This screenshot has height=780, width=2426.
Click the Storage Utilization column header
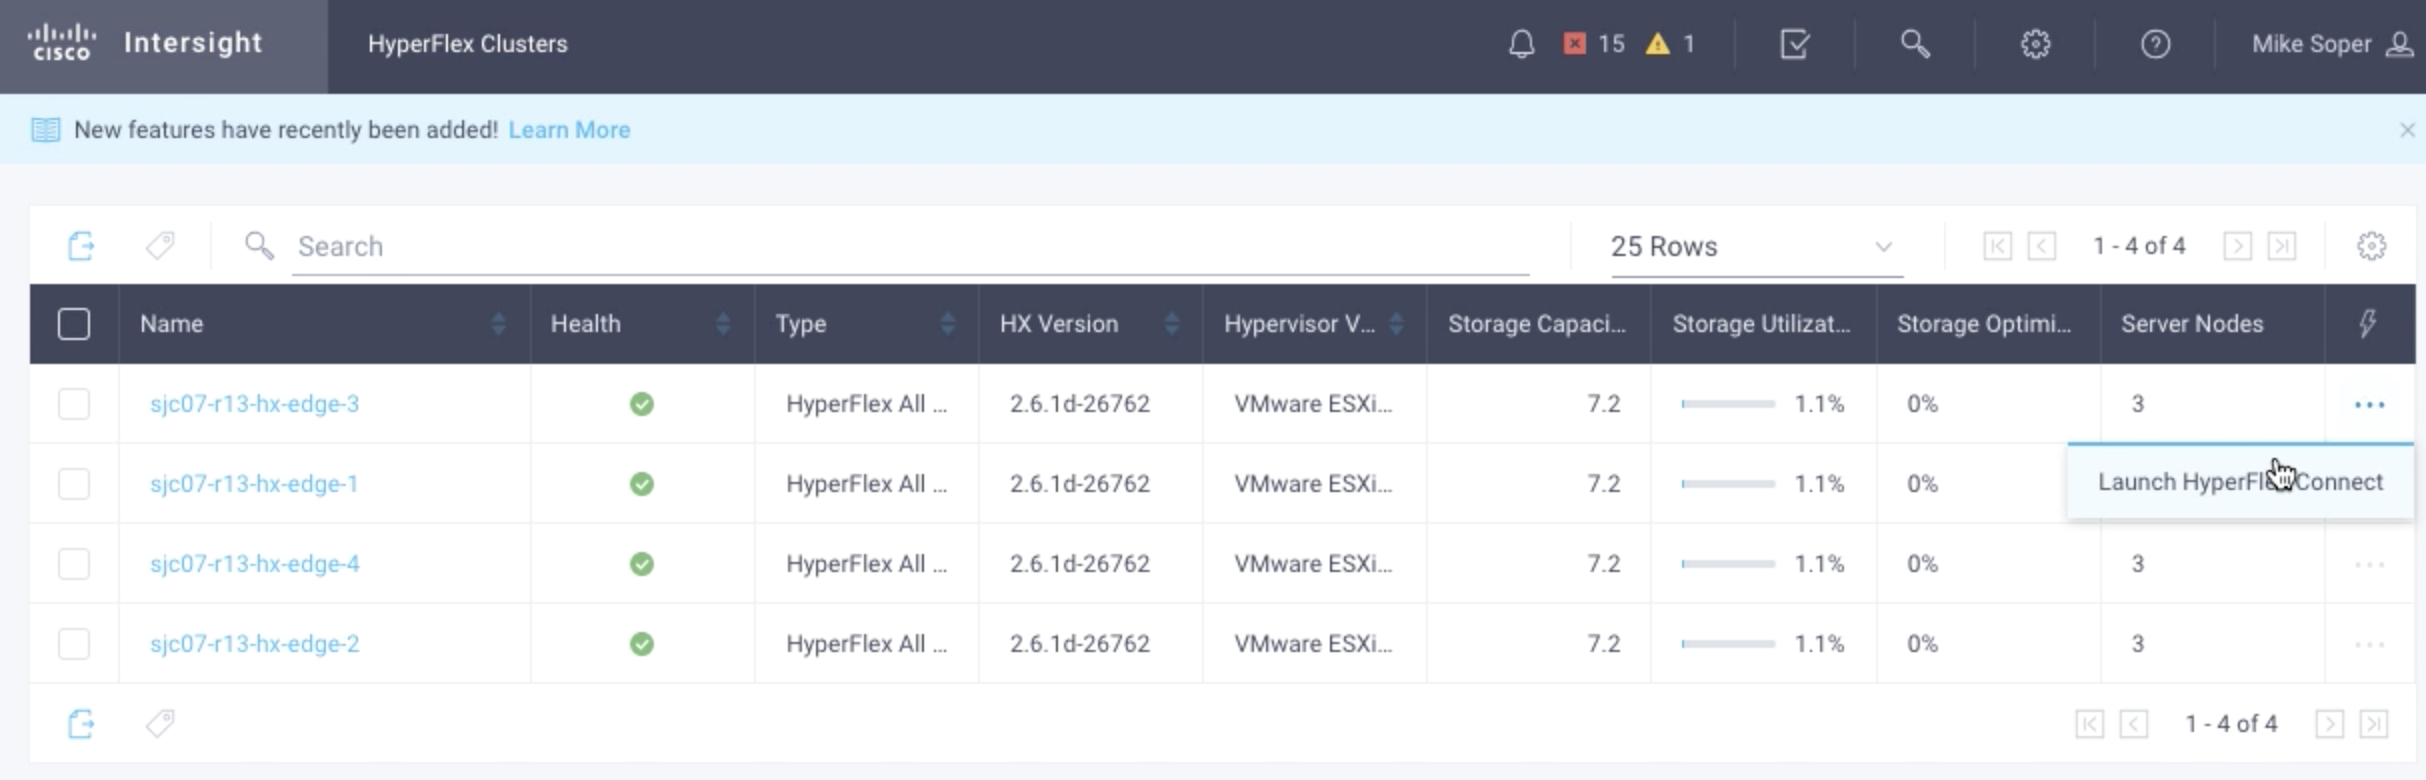click(x=1762, y=324)
